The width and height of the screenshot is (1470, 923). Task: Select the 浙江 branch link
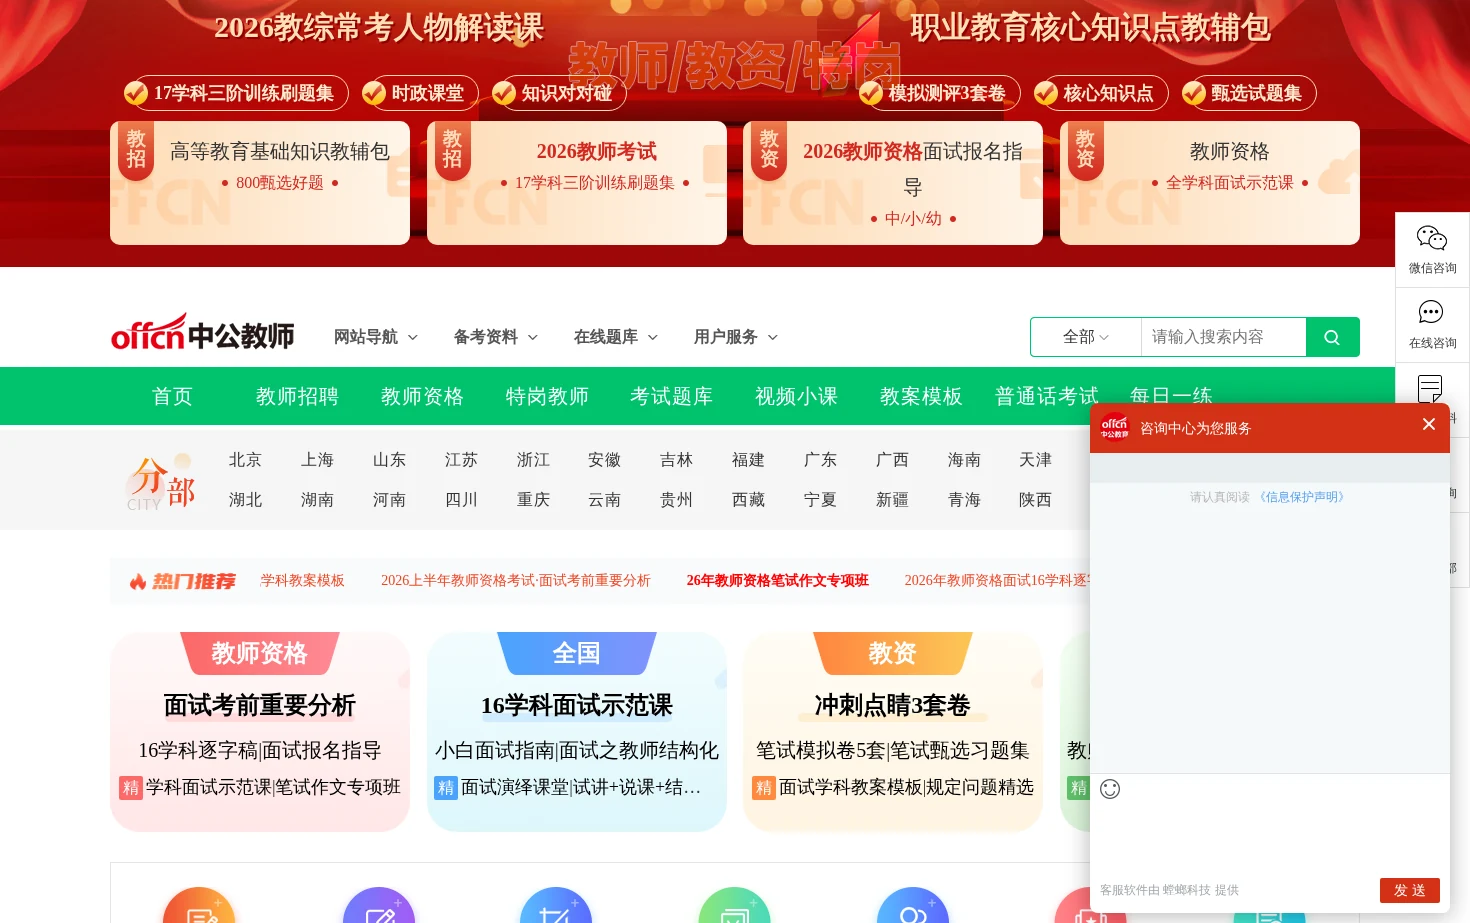click(533, 459)
